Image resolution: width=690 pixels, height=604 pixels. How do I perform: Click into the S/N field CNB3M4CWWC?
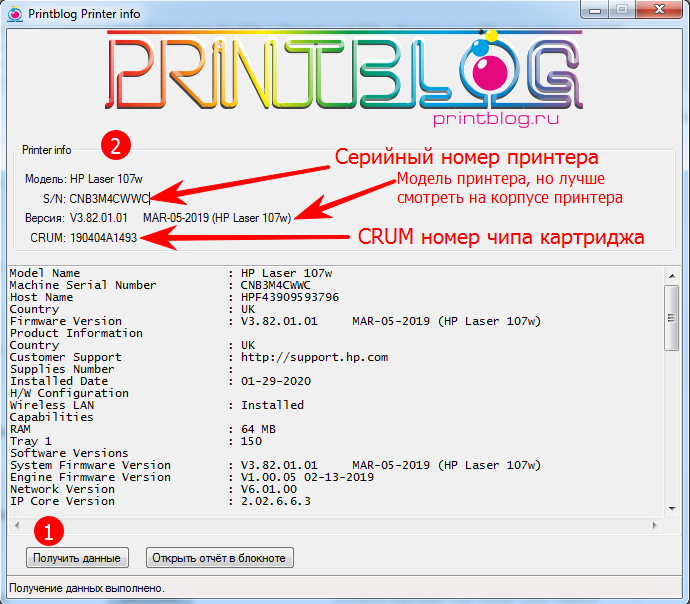[109, 199]
